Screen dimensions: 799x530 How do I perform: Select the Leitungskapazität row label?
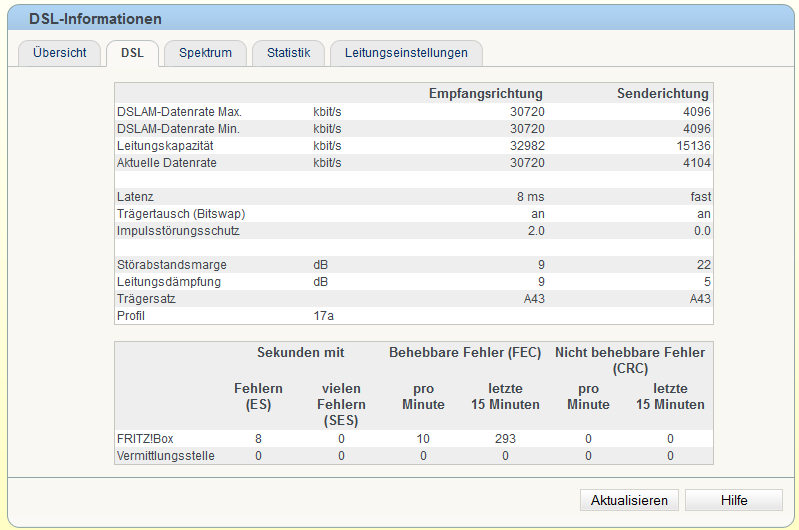[x=165, y=146]
